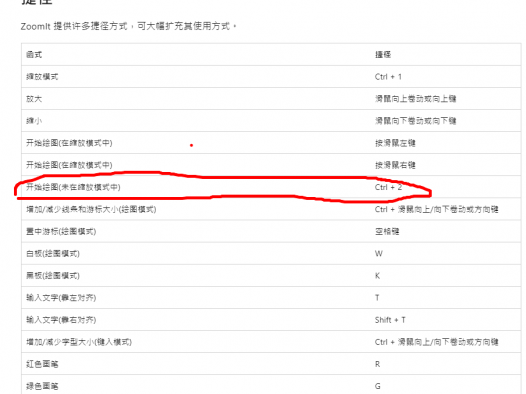Click the function cell in the '按滑鼠左鍵' row

click(x=69, y=143)
